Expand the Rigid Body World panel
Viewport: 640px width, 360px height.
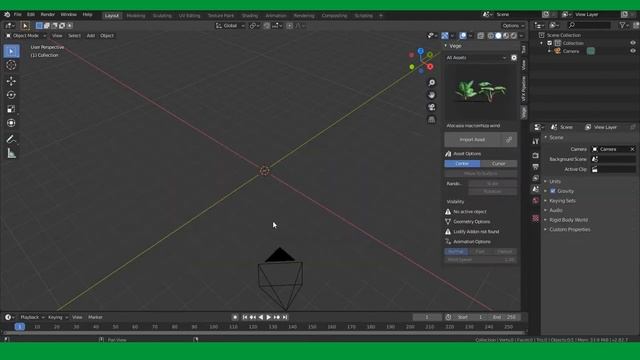coord(568,220)
